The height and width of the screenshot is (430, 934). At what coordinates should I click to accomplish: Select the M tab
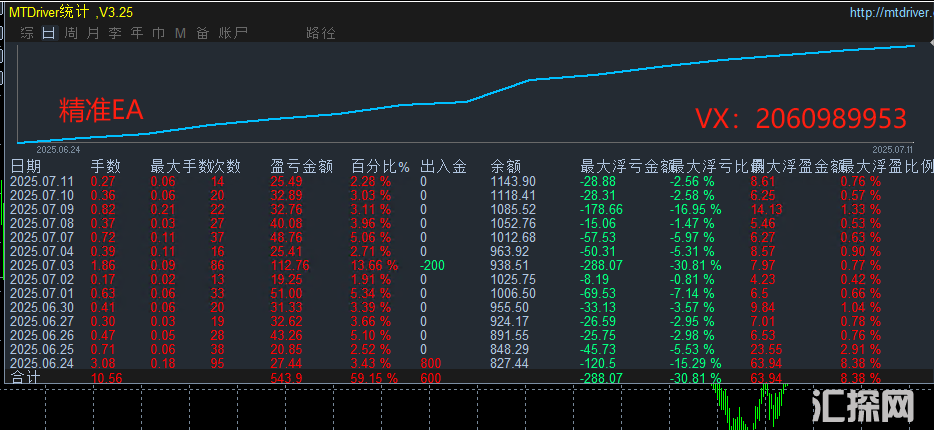pos(180,33)
